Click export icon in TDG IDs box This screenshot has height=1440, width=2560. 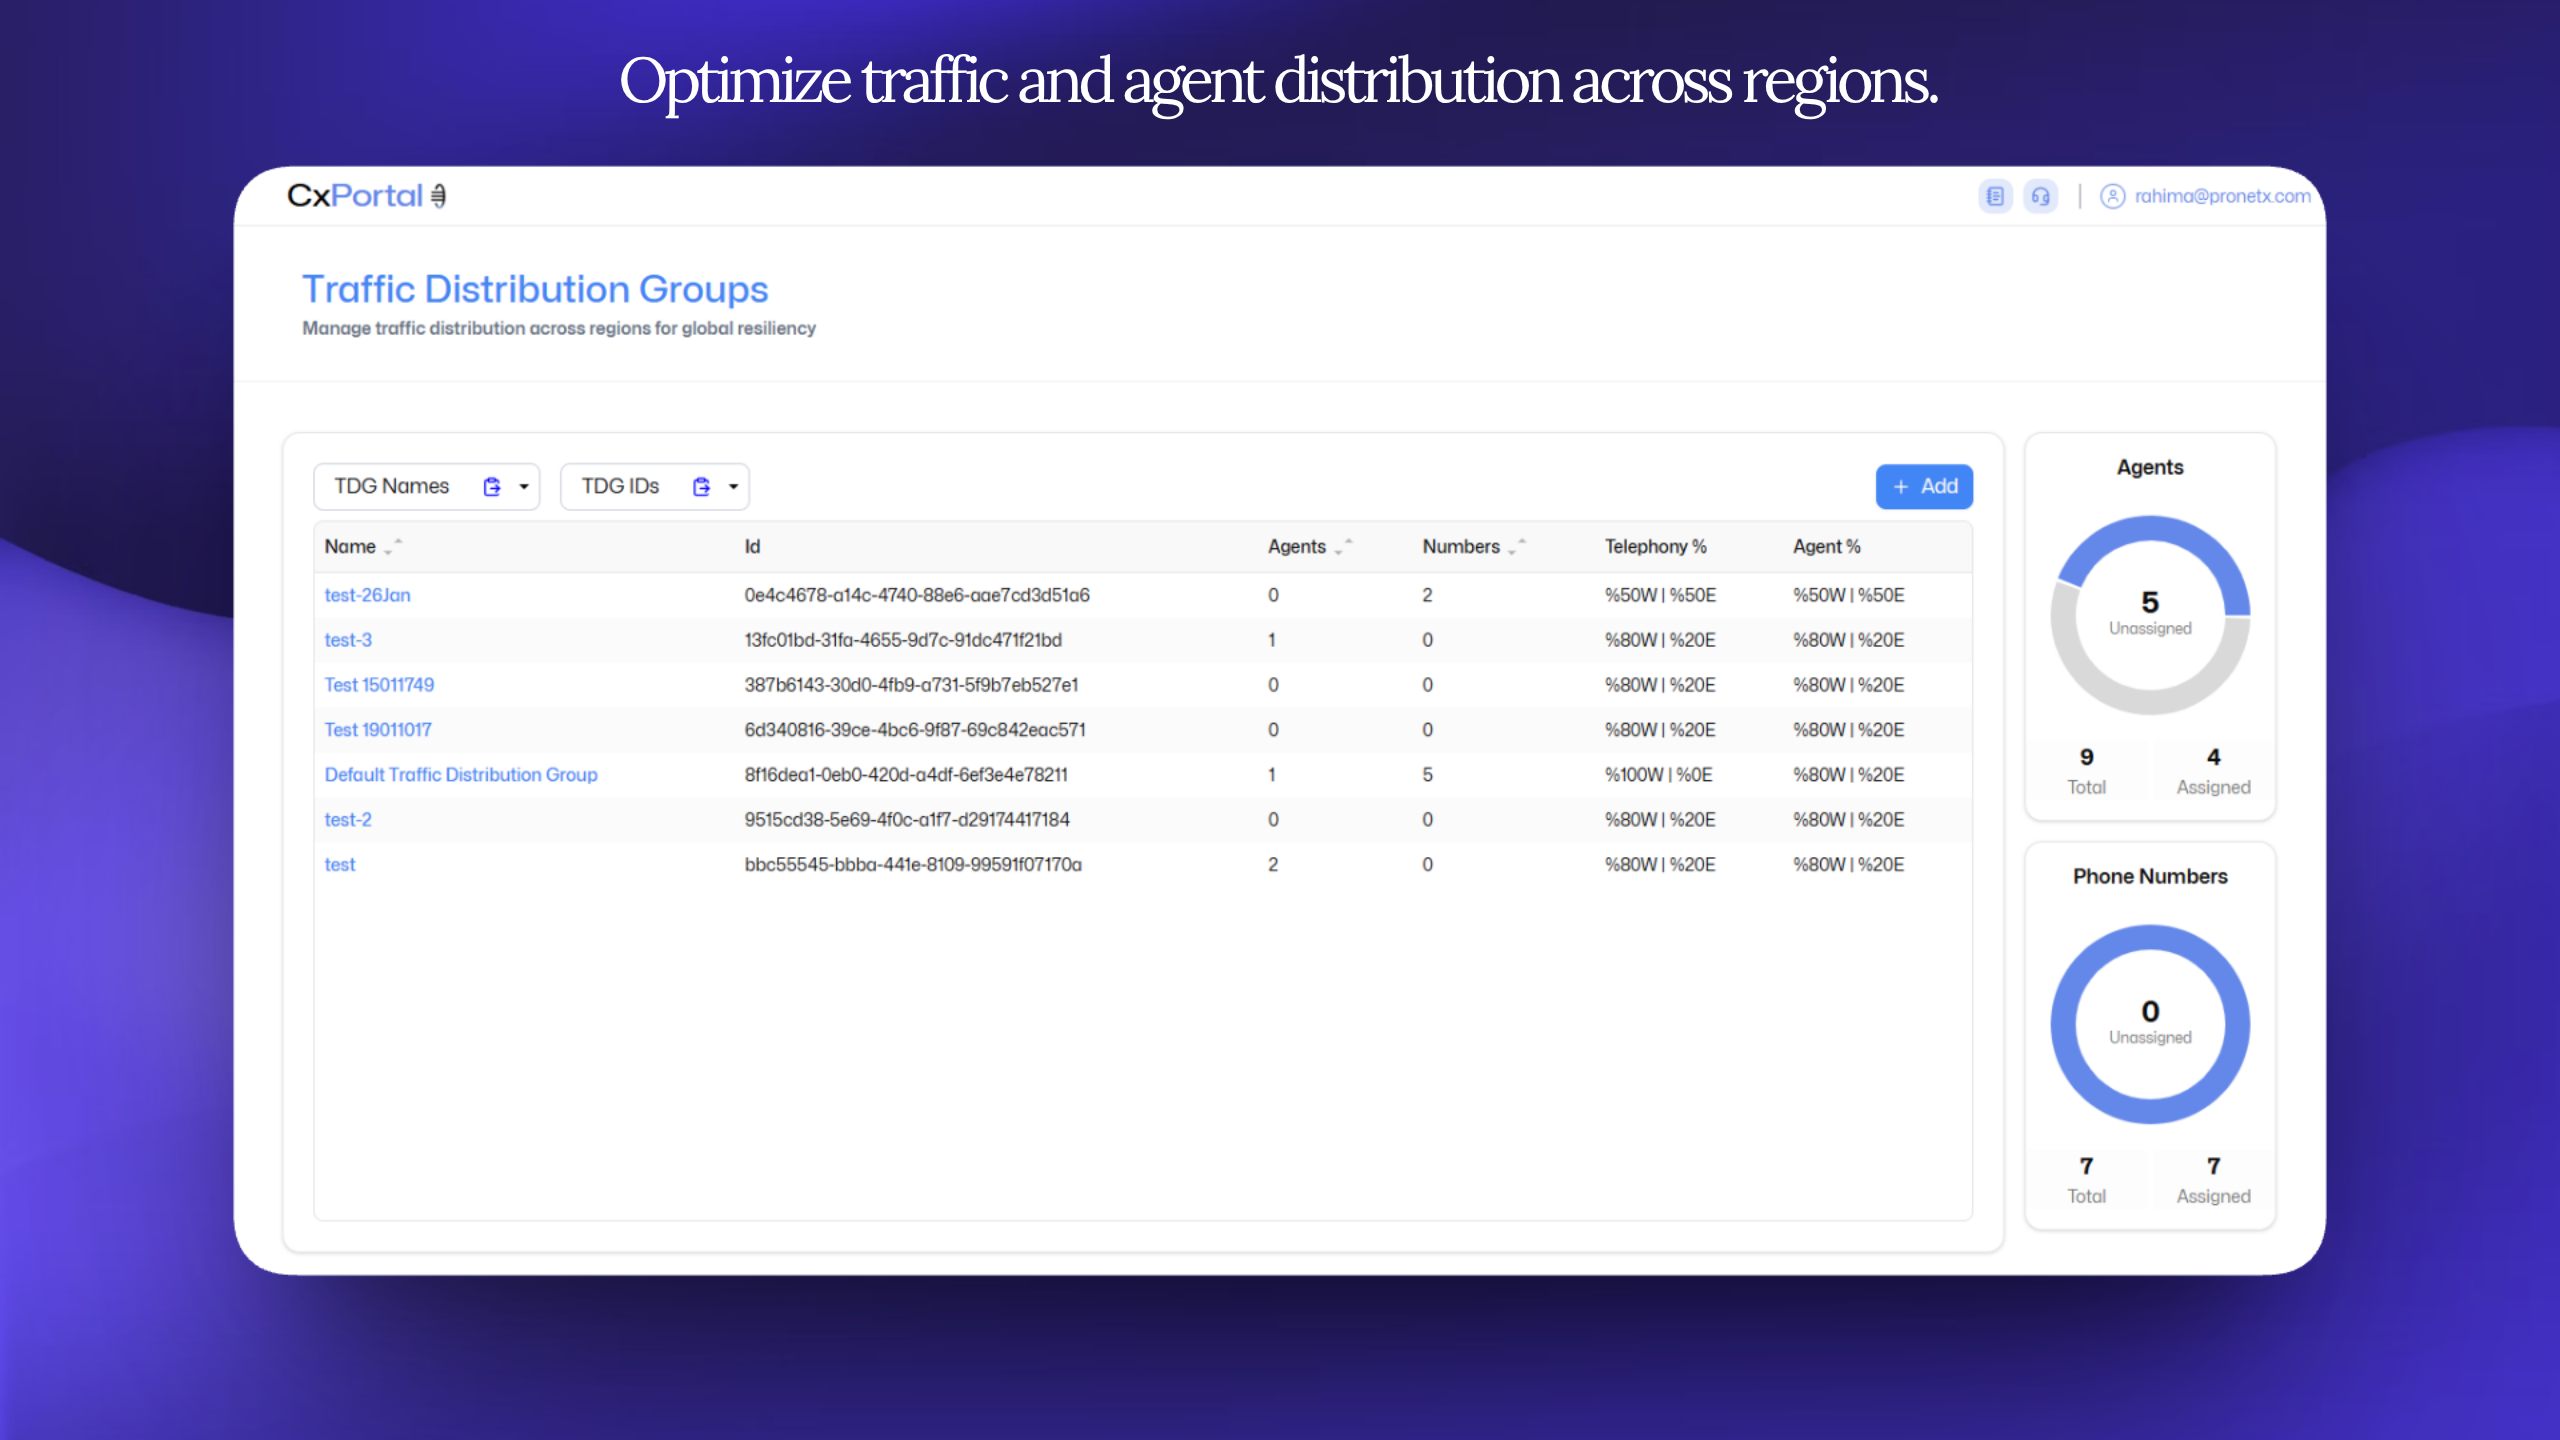coord(701,487)
